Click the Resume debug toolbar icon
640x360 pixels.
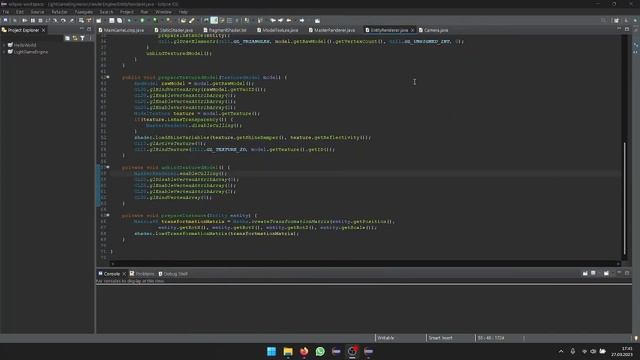[25, 20]
